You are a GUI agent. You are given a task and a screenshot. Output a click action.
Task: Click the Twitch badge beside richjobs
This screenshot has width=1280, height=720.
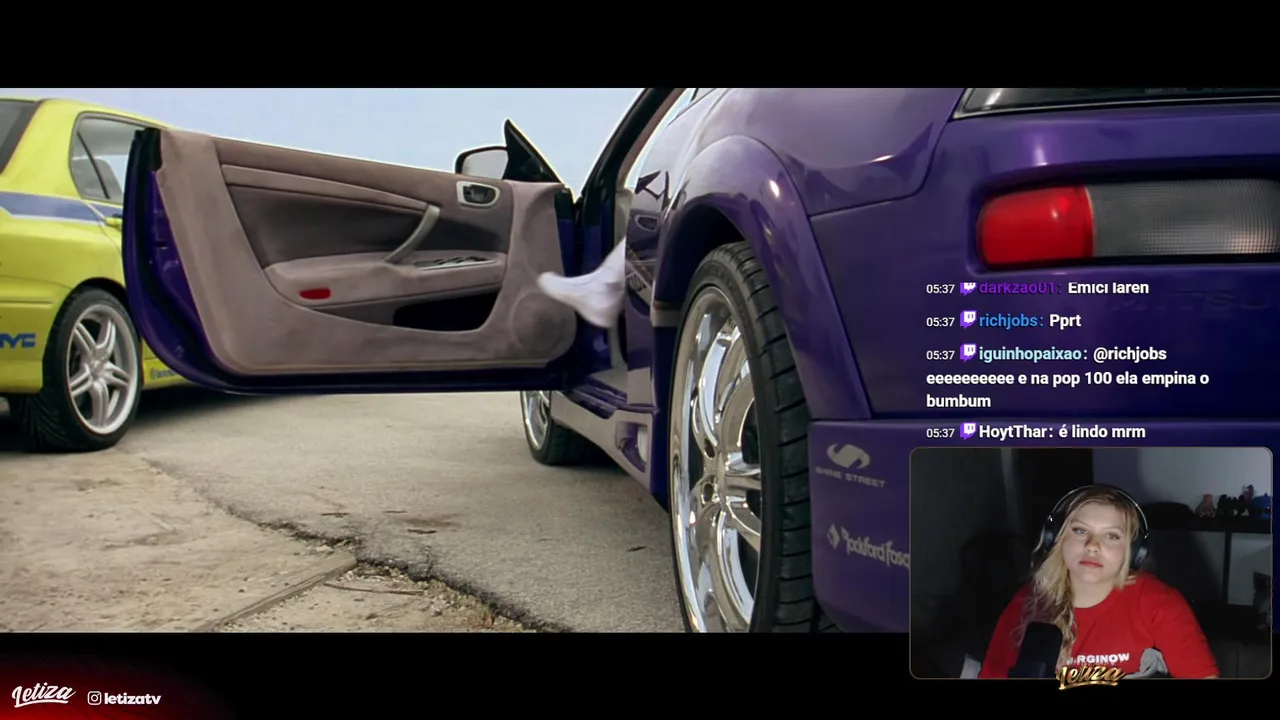pos(967,320)
